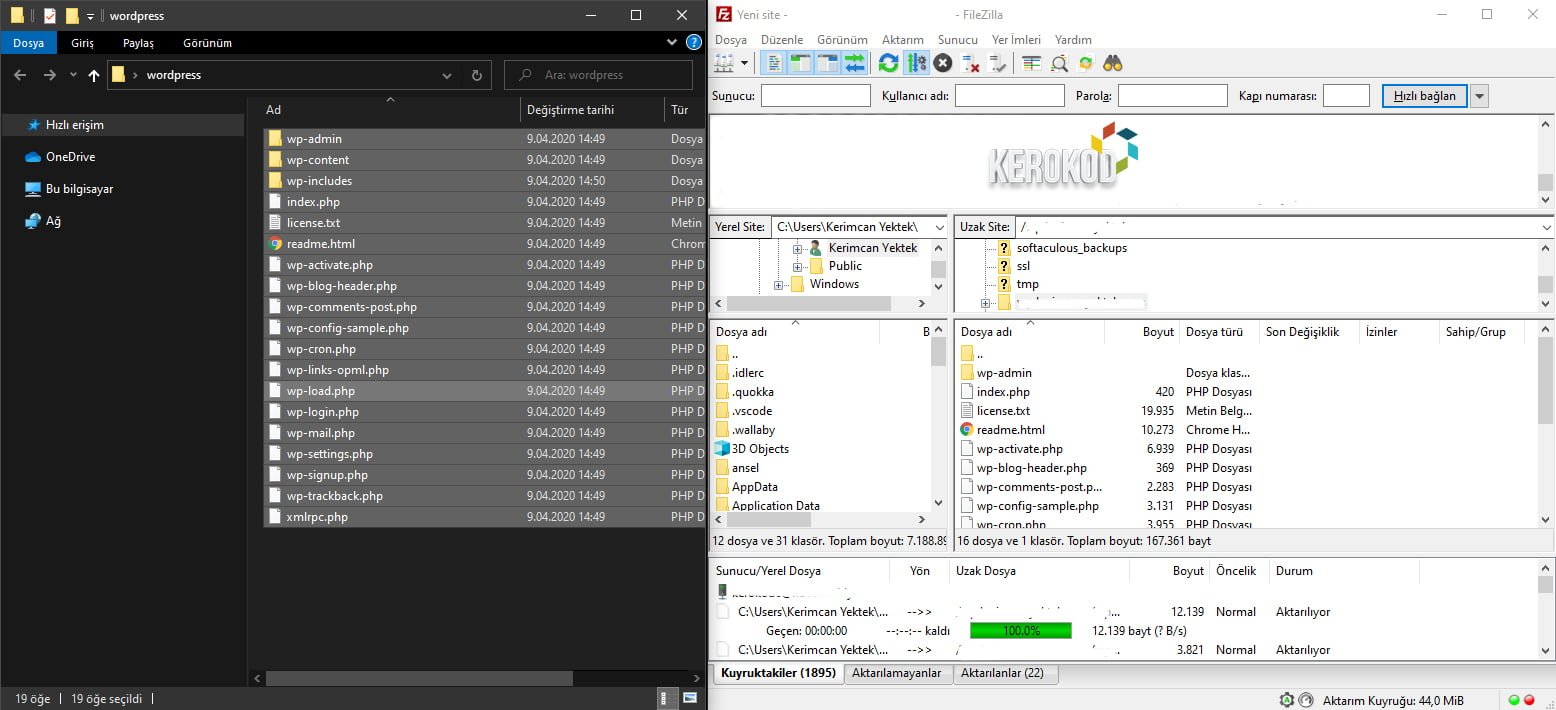Click the binoculars file search icon

(1113, 63)
